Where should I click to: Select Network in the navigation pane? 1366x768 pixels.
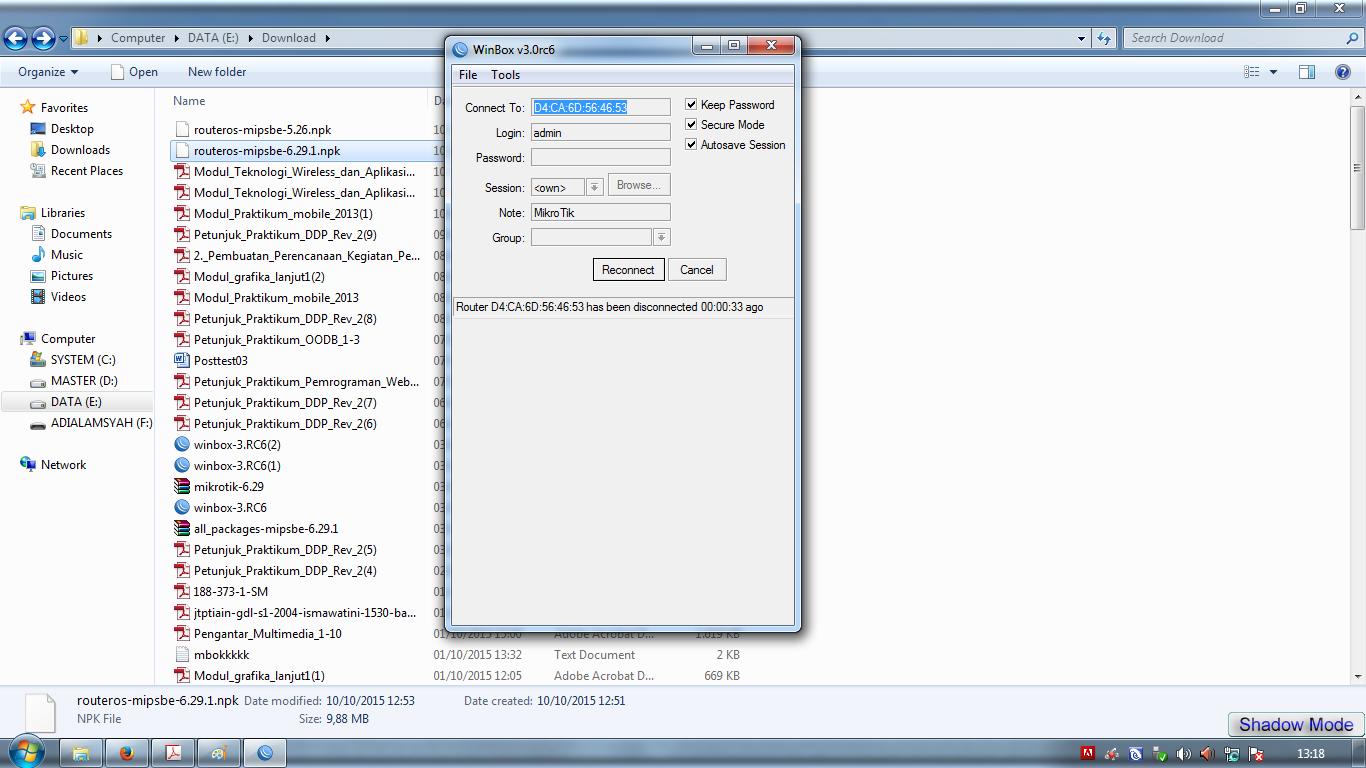(63, 465)
